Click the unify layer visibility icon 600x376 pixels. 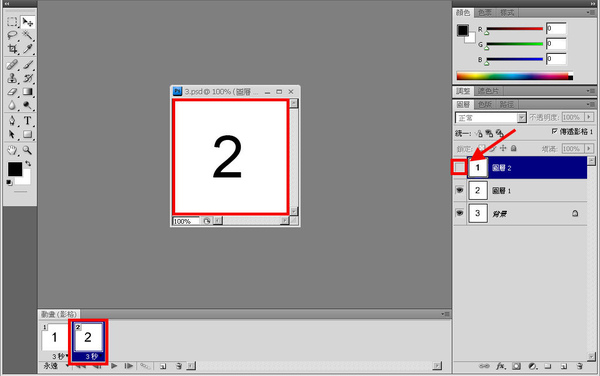coord(489,133)
